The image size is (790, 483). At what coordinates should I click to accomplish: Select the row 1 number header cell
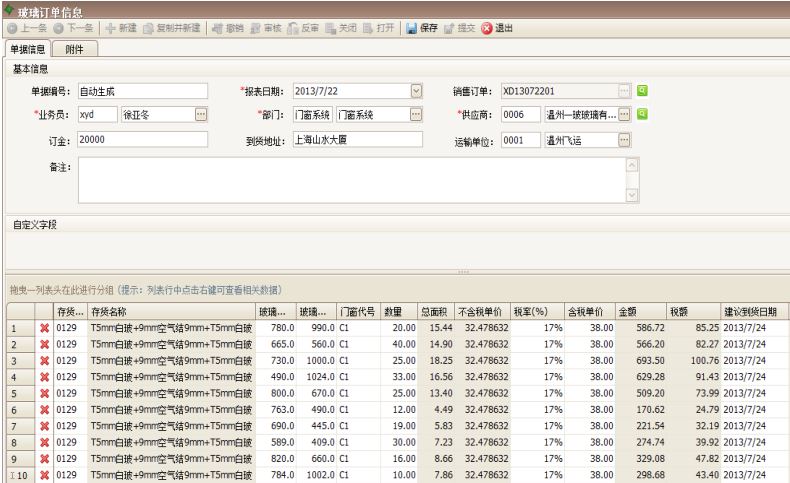(x=21, y=328)
